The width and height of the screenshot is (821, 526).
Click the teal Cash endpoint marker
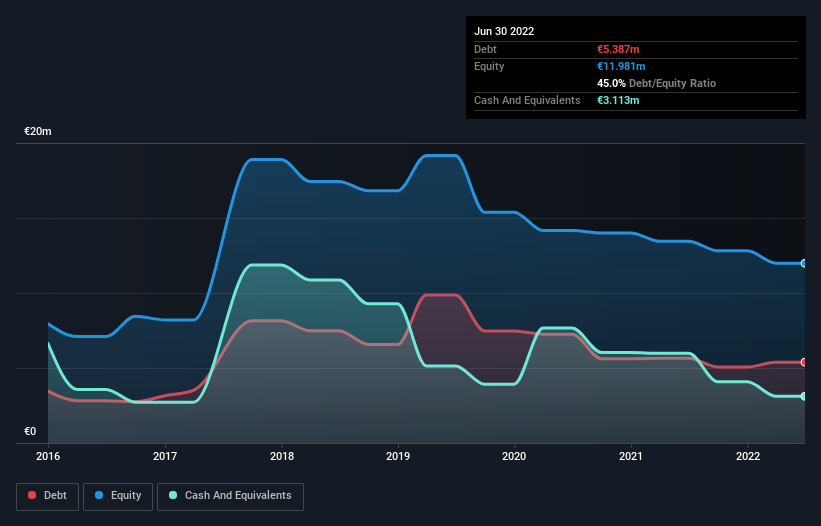tap(804, 396)
